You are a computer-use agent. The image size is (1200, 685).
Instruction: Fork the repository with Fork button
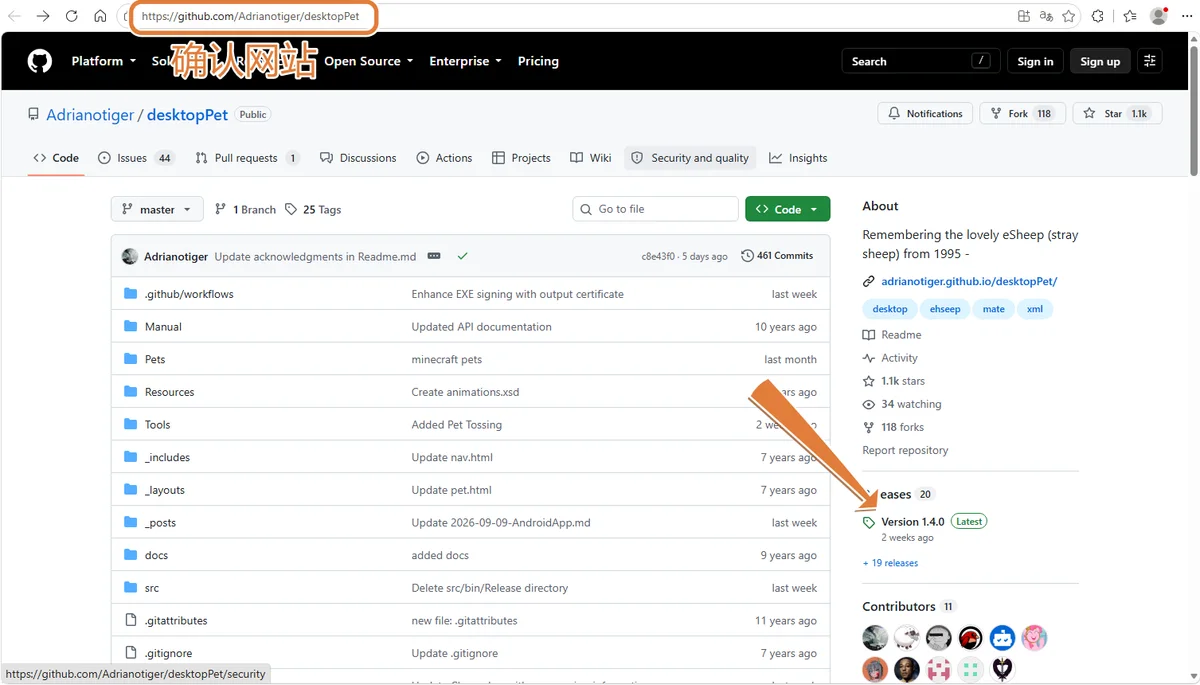click(1022, 114)
